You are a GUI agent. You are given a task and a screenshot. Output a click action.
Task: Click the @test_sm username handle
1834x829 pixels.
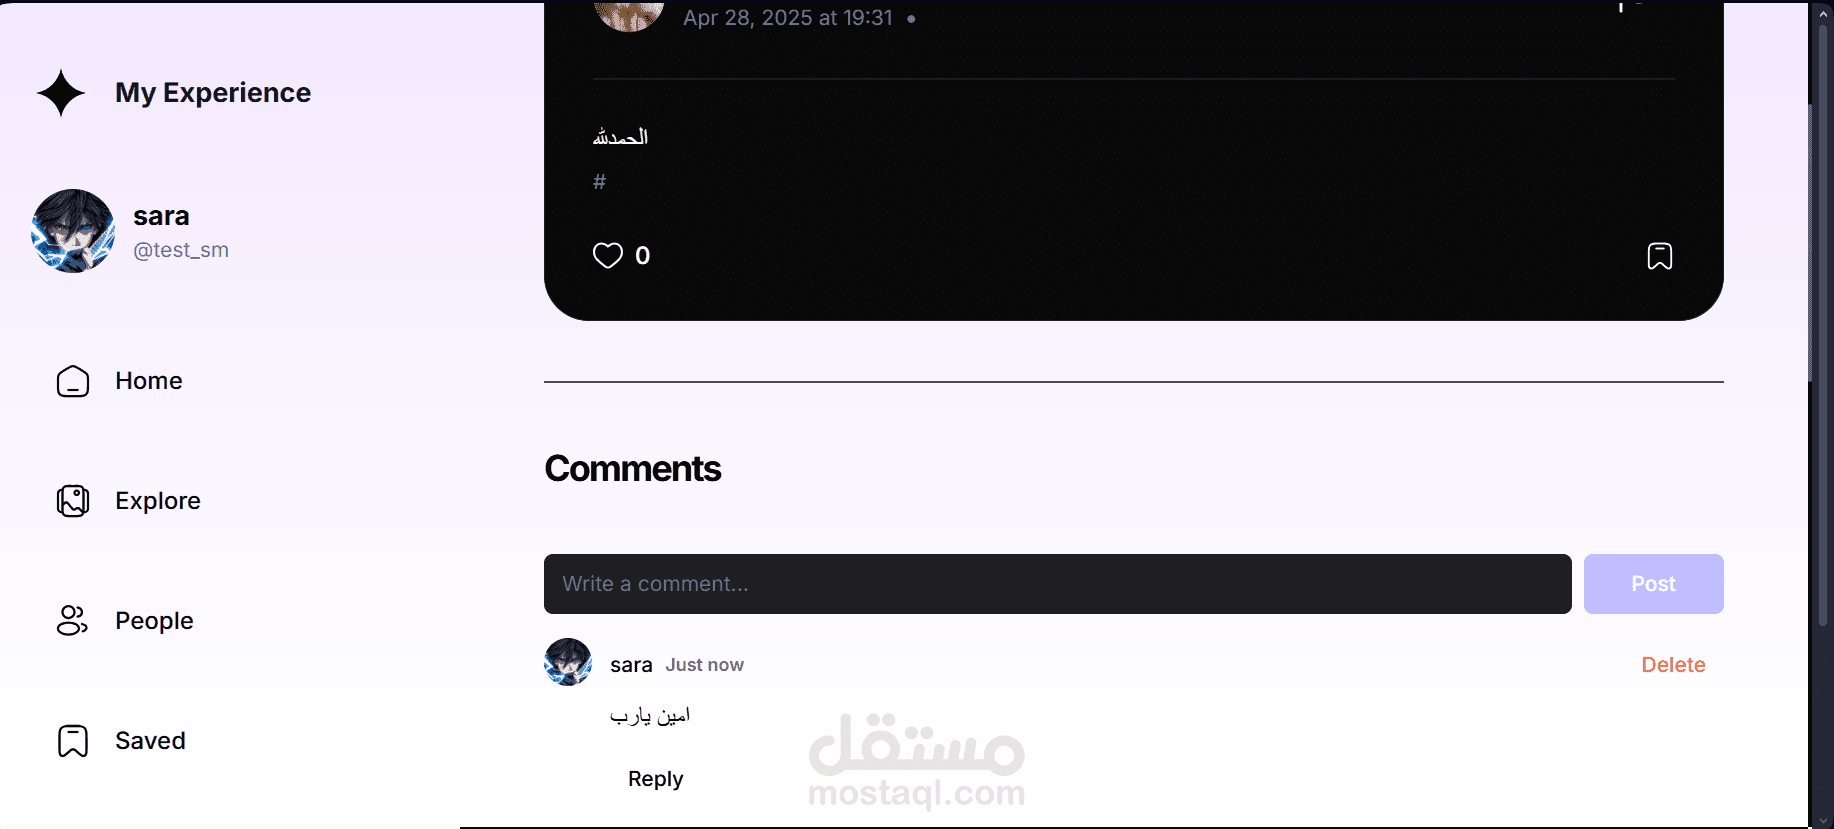181,250
